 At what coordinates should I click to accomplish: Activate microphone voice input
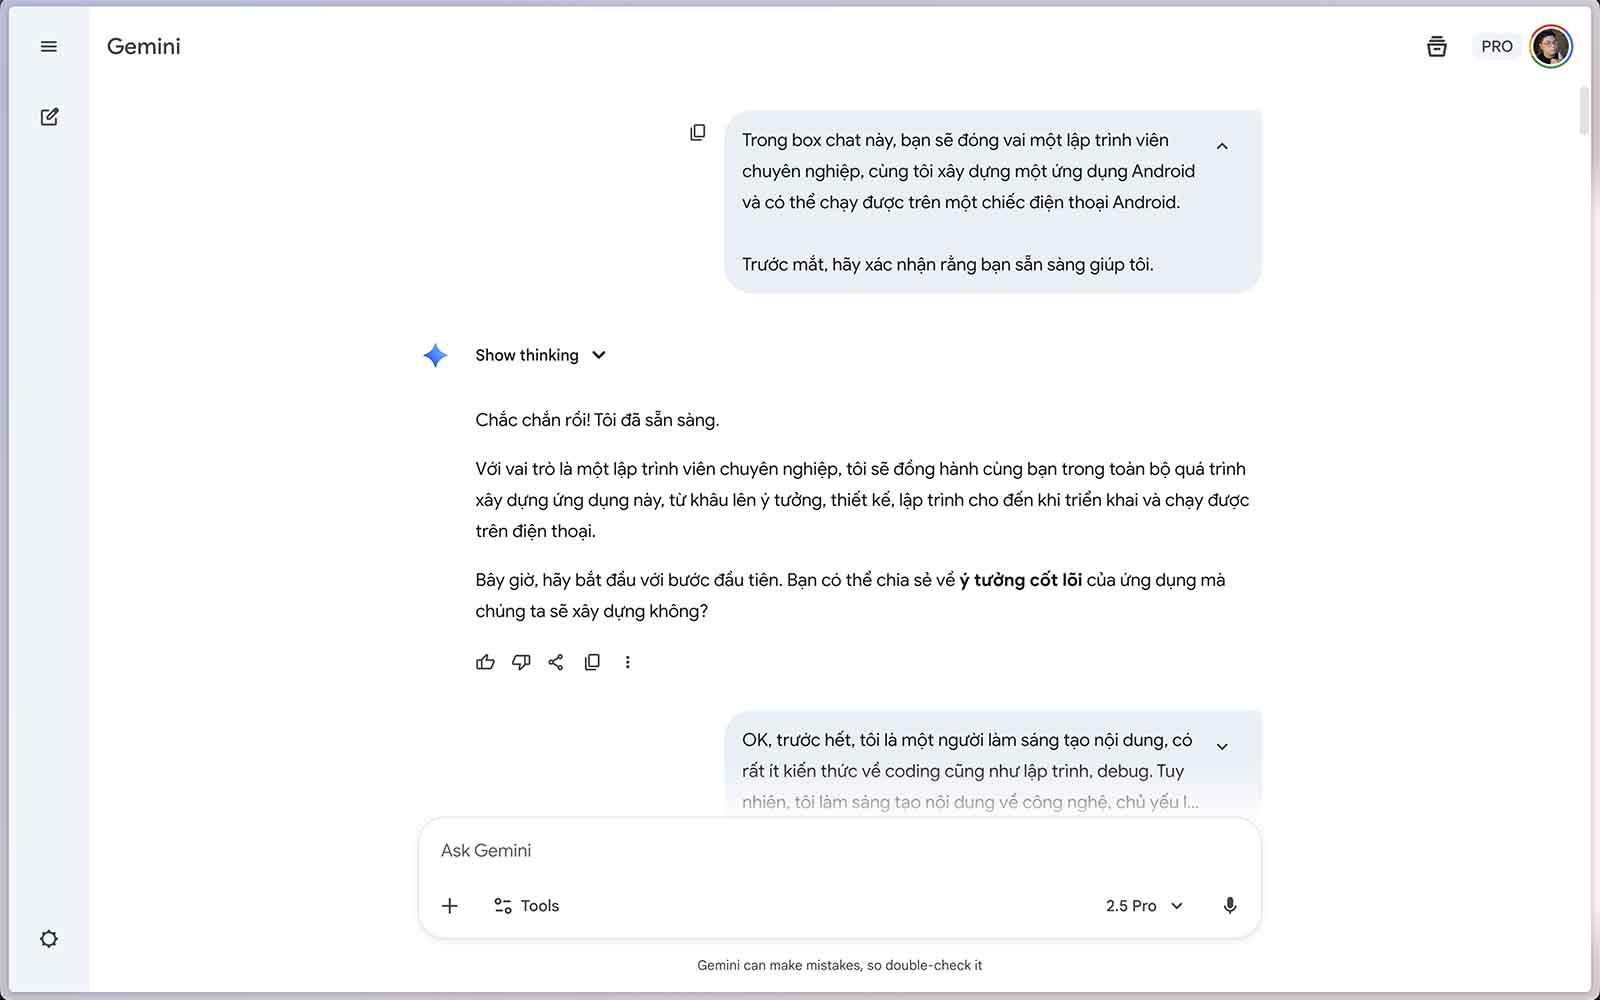pyautogui.click(x=1230, y=906)
